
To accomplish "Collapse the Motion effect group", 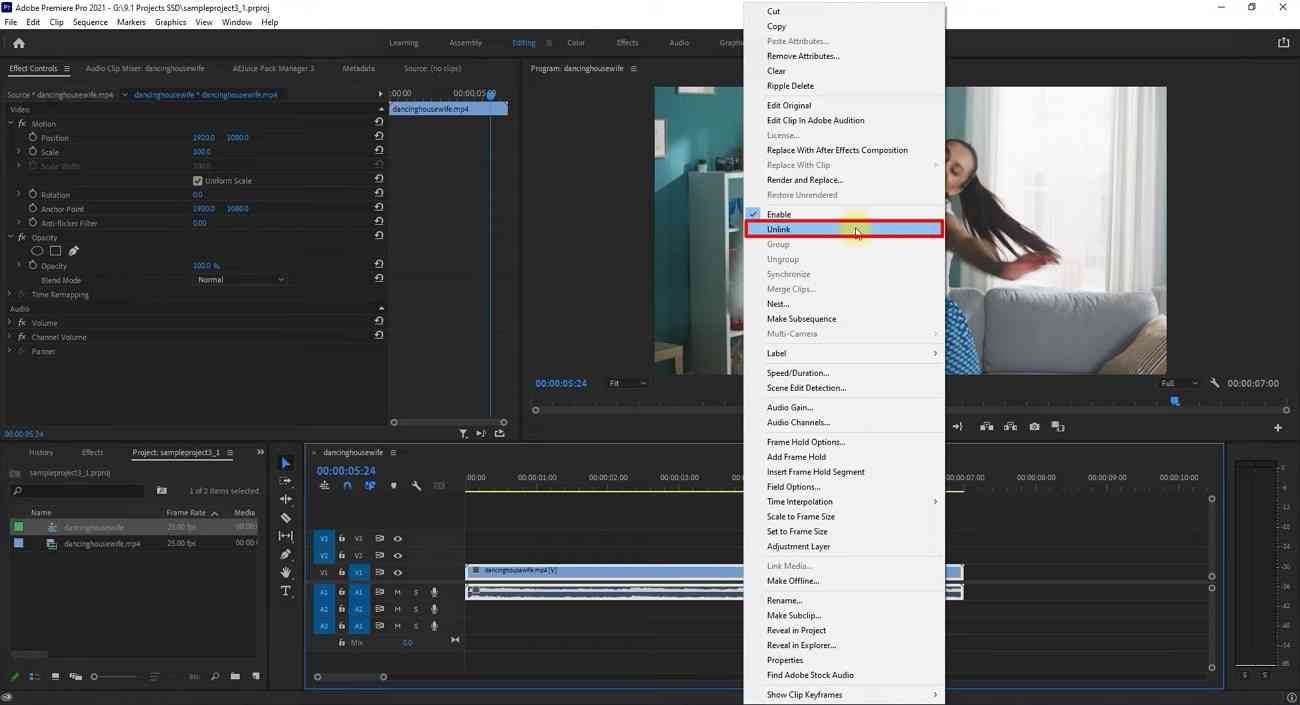I will [10, 123].
